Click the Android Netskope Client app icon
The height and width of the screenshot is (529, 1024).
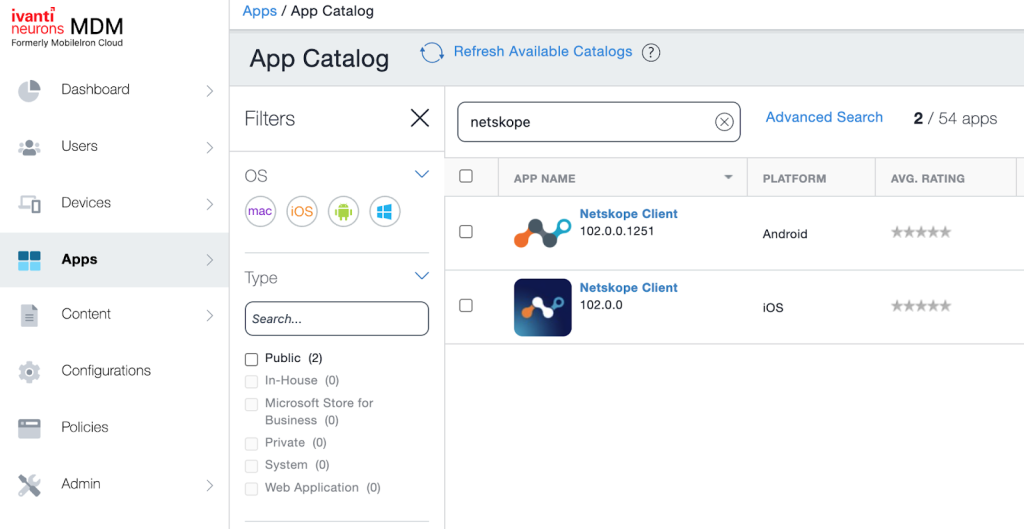coord(543,232)
